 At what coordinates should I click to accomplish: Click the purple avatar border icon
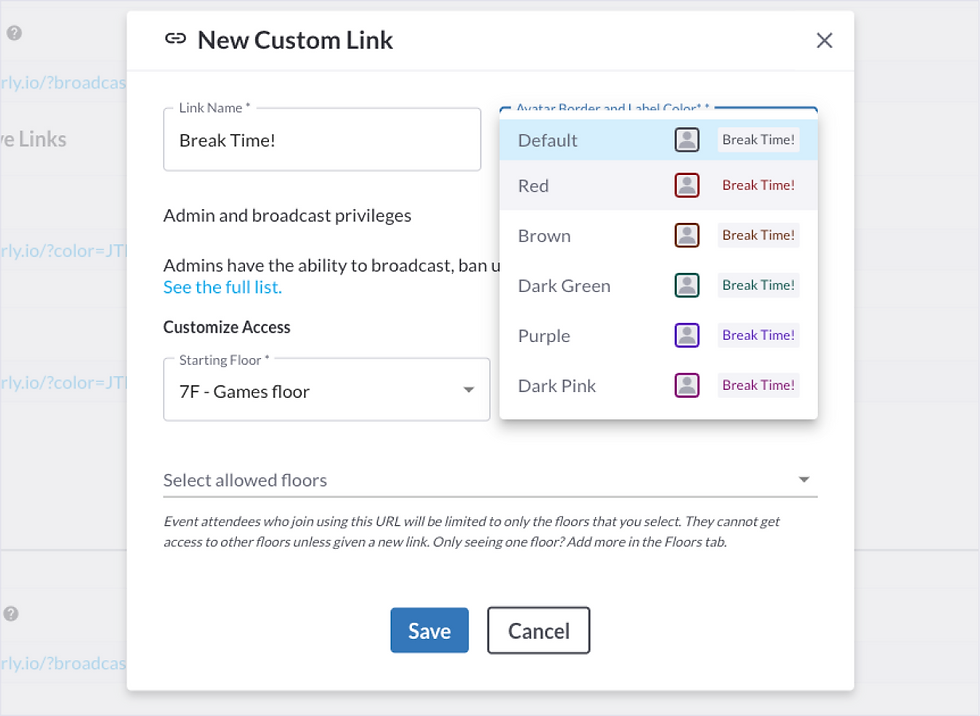tap(686, 336)
